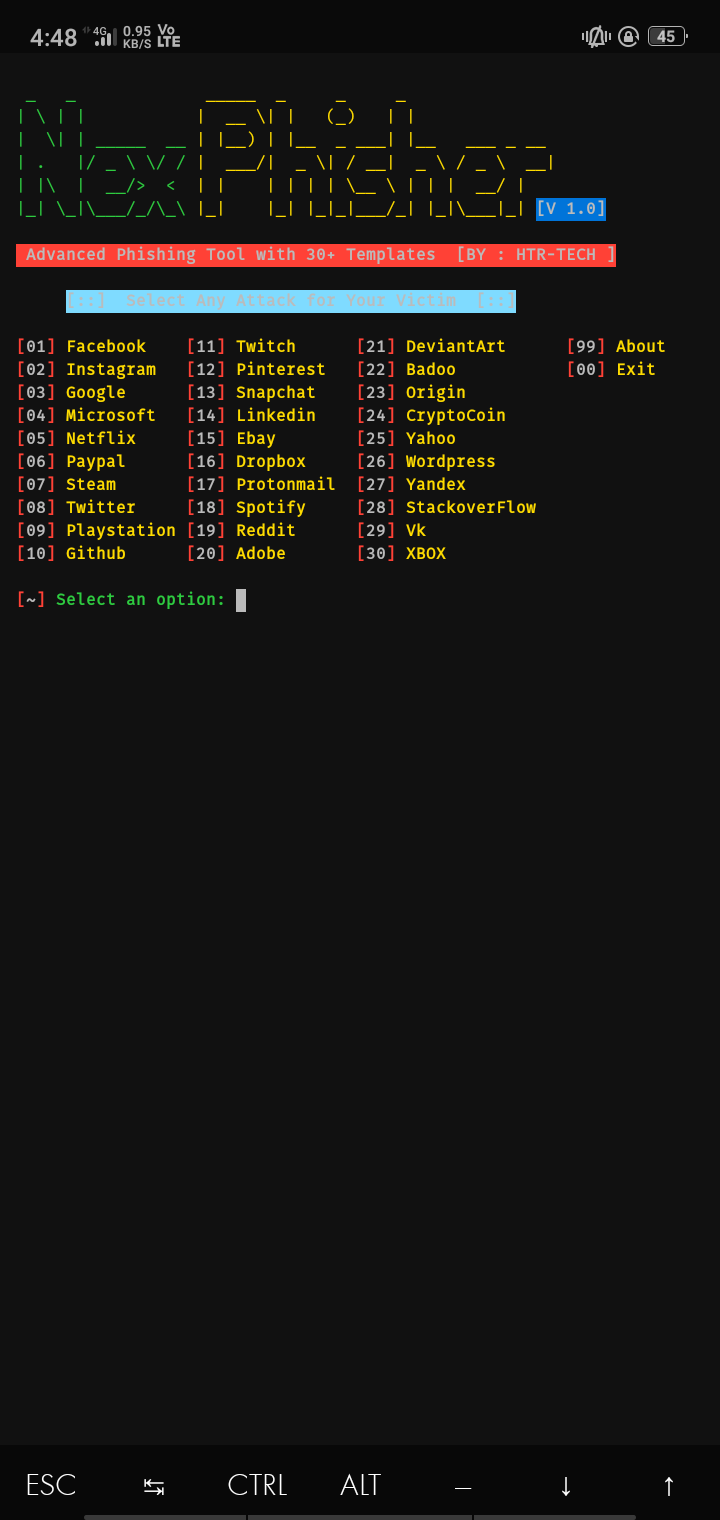Tap the dash key in extra keys row
The width and height of the screenshot is (720, 1520).
pos(463,1485)
